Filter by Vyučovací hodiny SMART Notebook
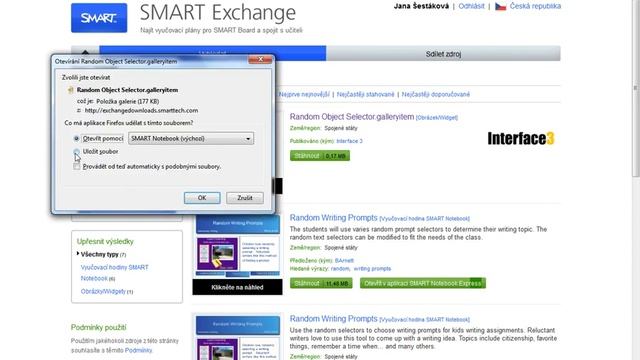Screen dimensions: 640x360 (x=115, y=273)
